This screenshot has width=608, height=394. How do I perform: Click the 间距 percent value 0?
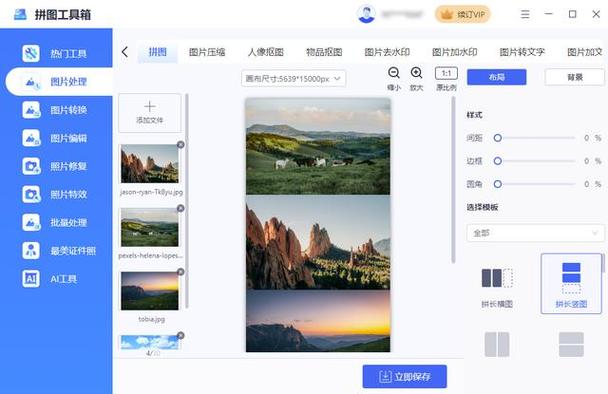click(x=586, y=138)
